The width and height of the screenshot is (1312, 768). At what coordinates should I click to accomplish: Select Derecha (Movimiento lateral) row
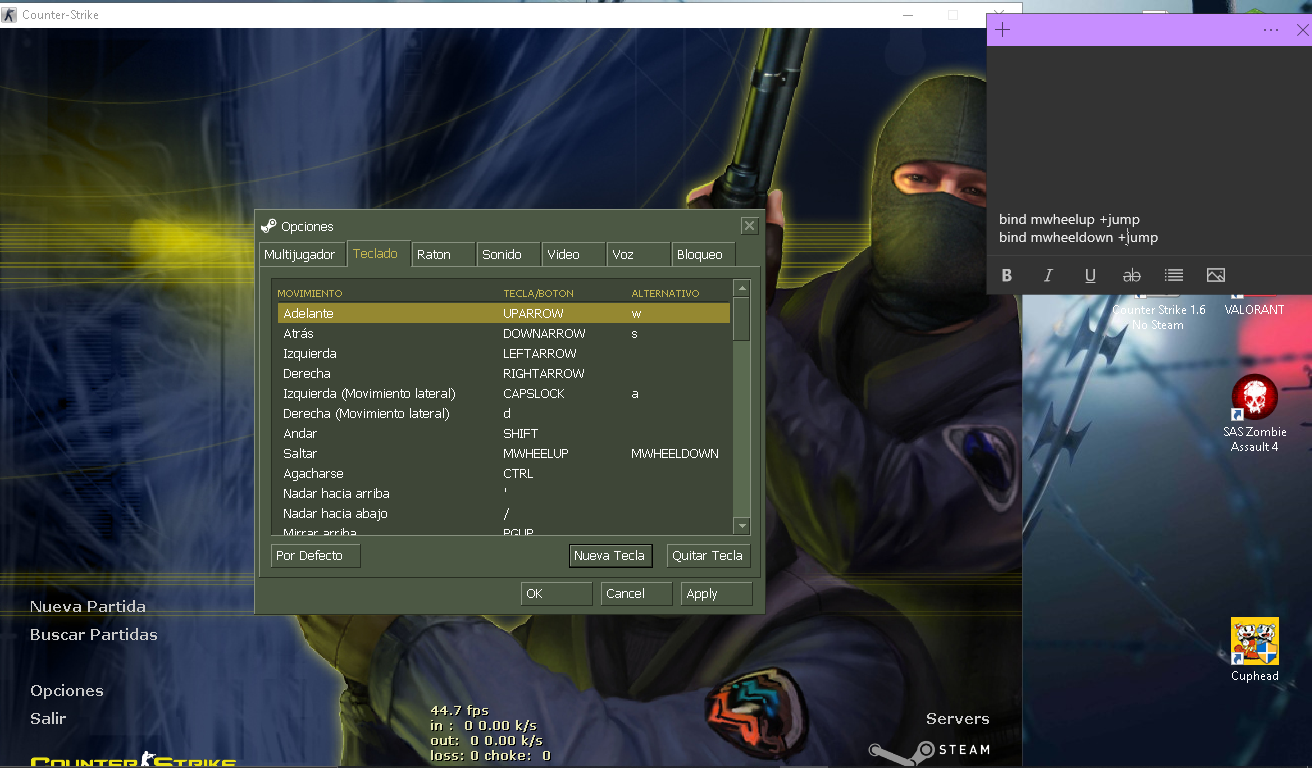click(x=504, y=413)
